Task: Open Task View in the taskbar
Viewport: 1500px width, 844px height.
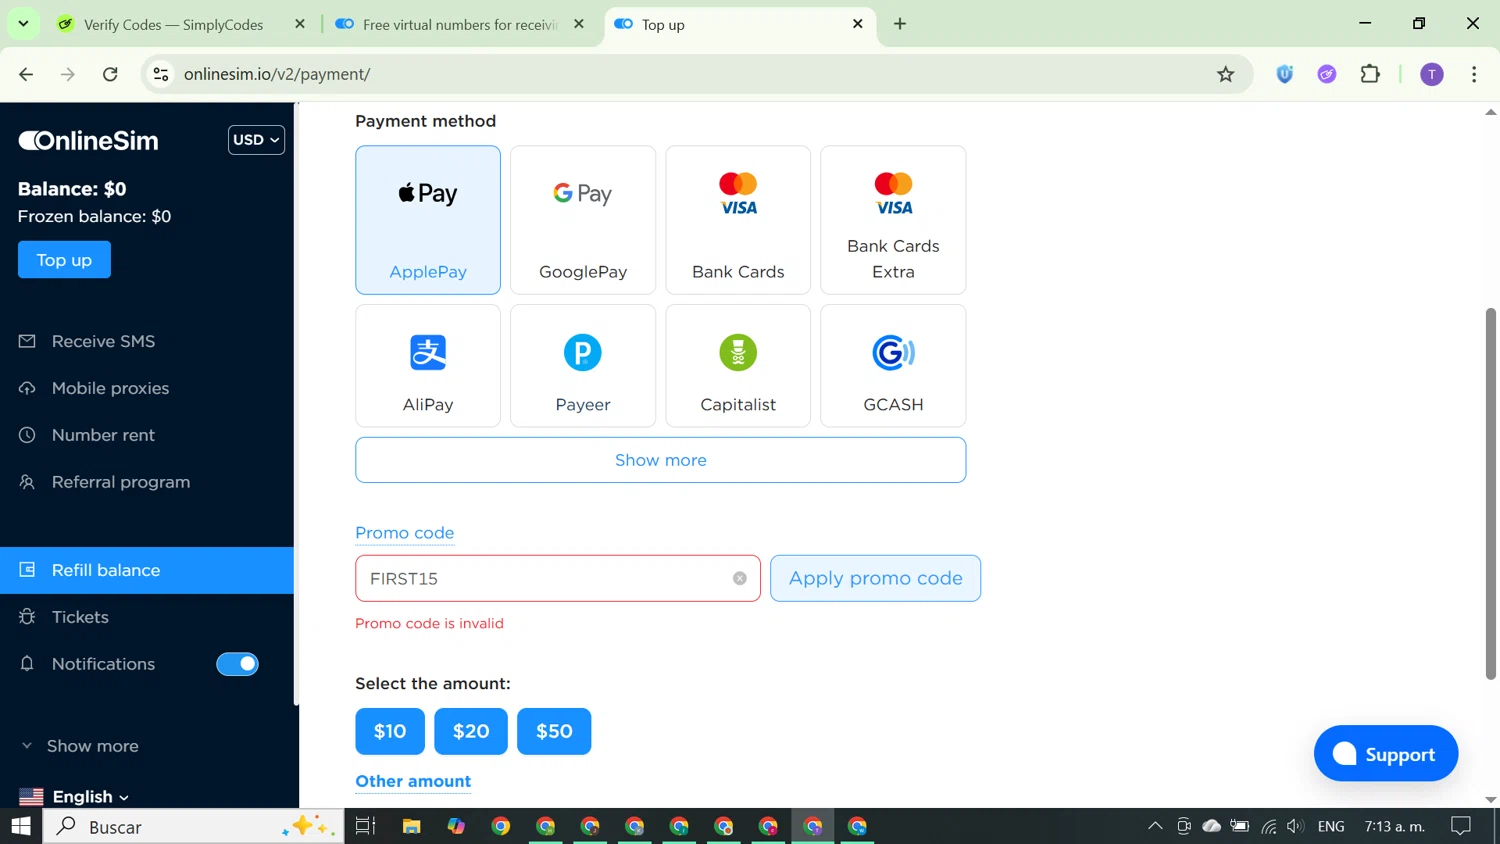Action: coord(366,826)
